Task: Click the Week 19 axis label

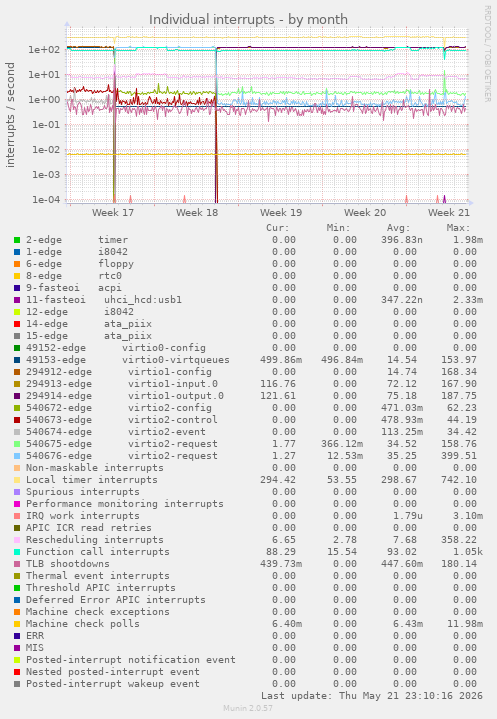Action: [x=281, y=212]
